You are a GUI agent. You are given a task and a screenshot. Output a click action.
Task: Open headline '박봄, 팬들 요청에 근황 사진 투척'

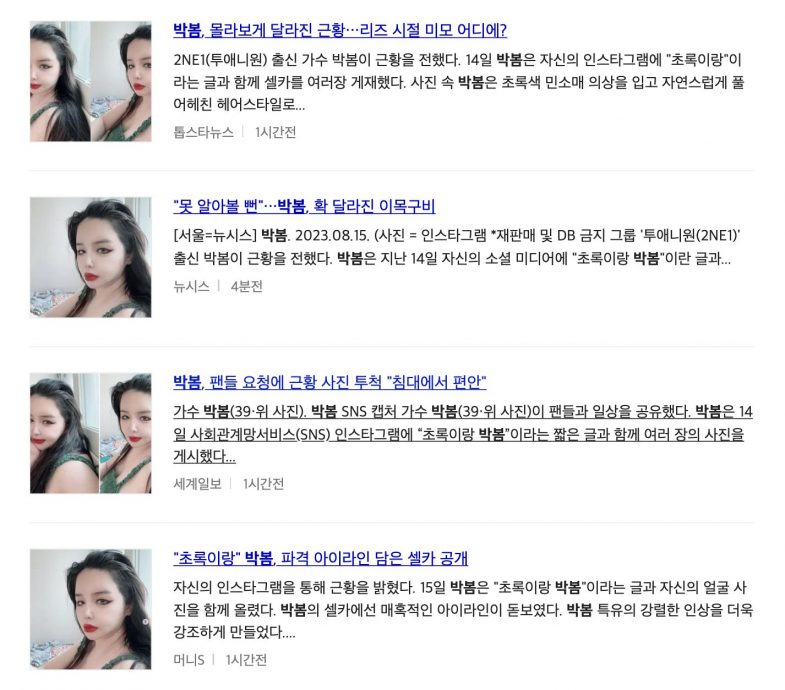pos(329,383)
